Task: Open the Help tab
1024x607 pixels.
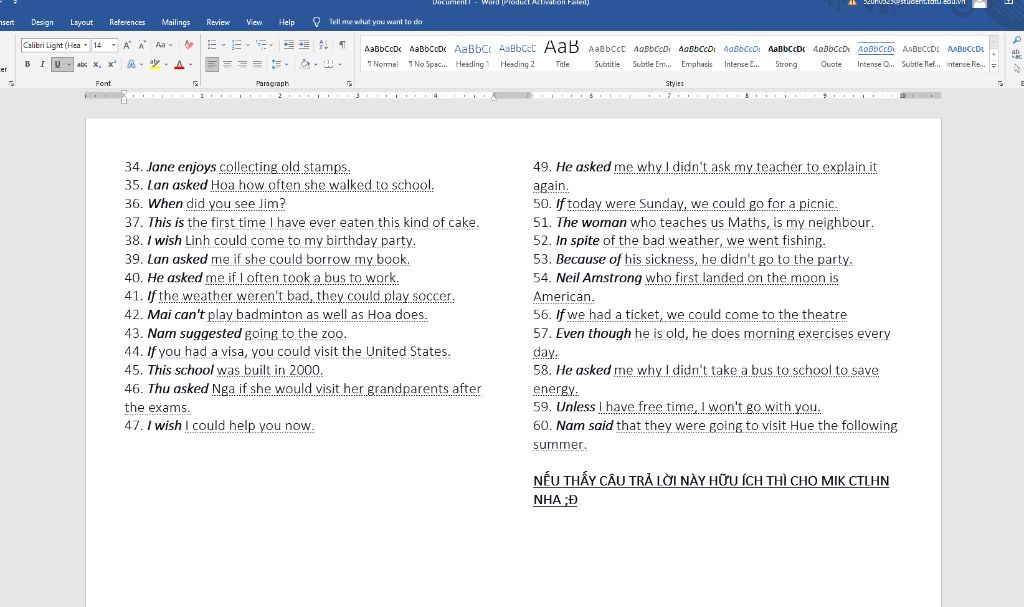Action: (287, 22)
